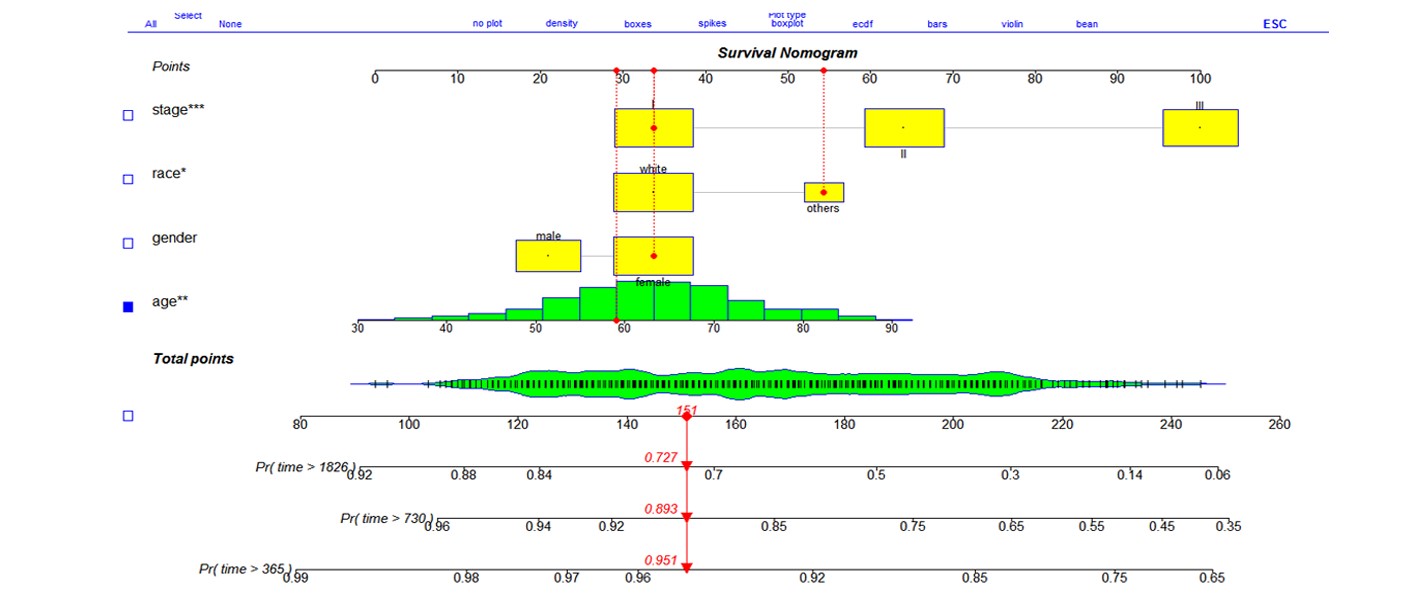
Task: Select the 'others' race box
Action: (x=824, y=192)
